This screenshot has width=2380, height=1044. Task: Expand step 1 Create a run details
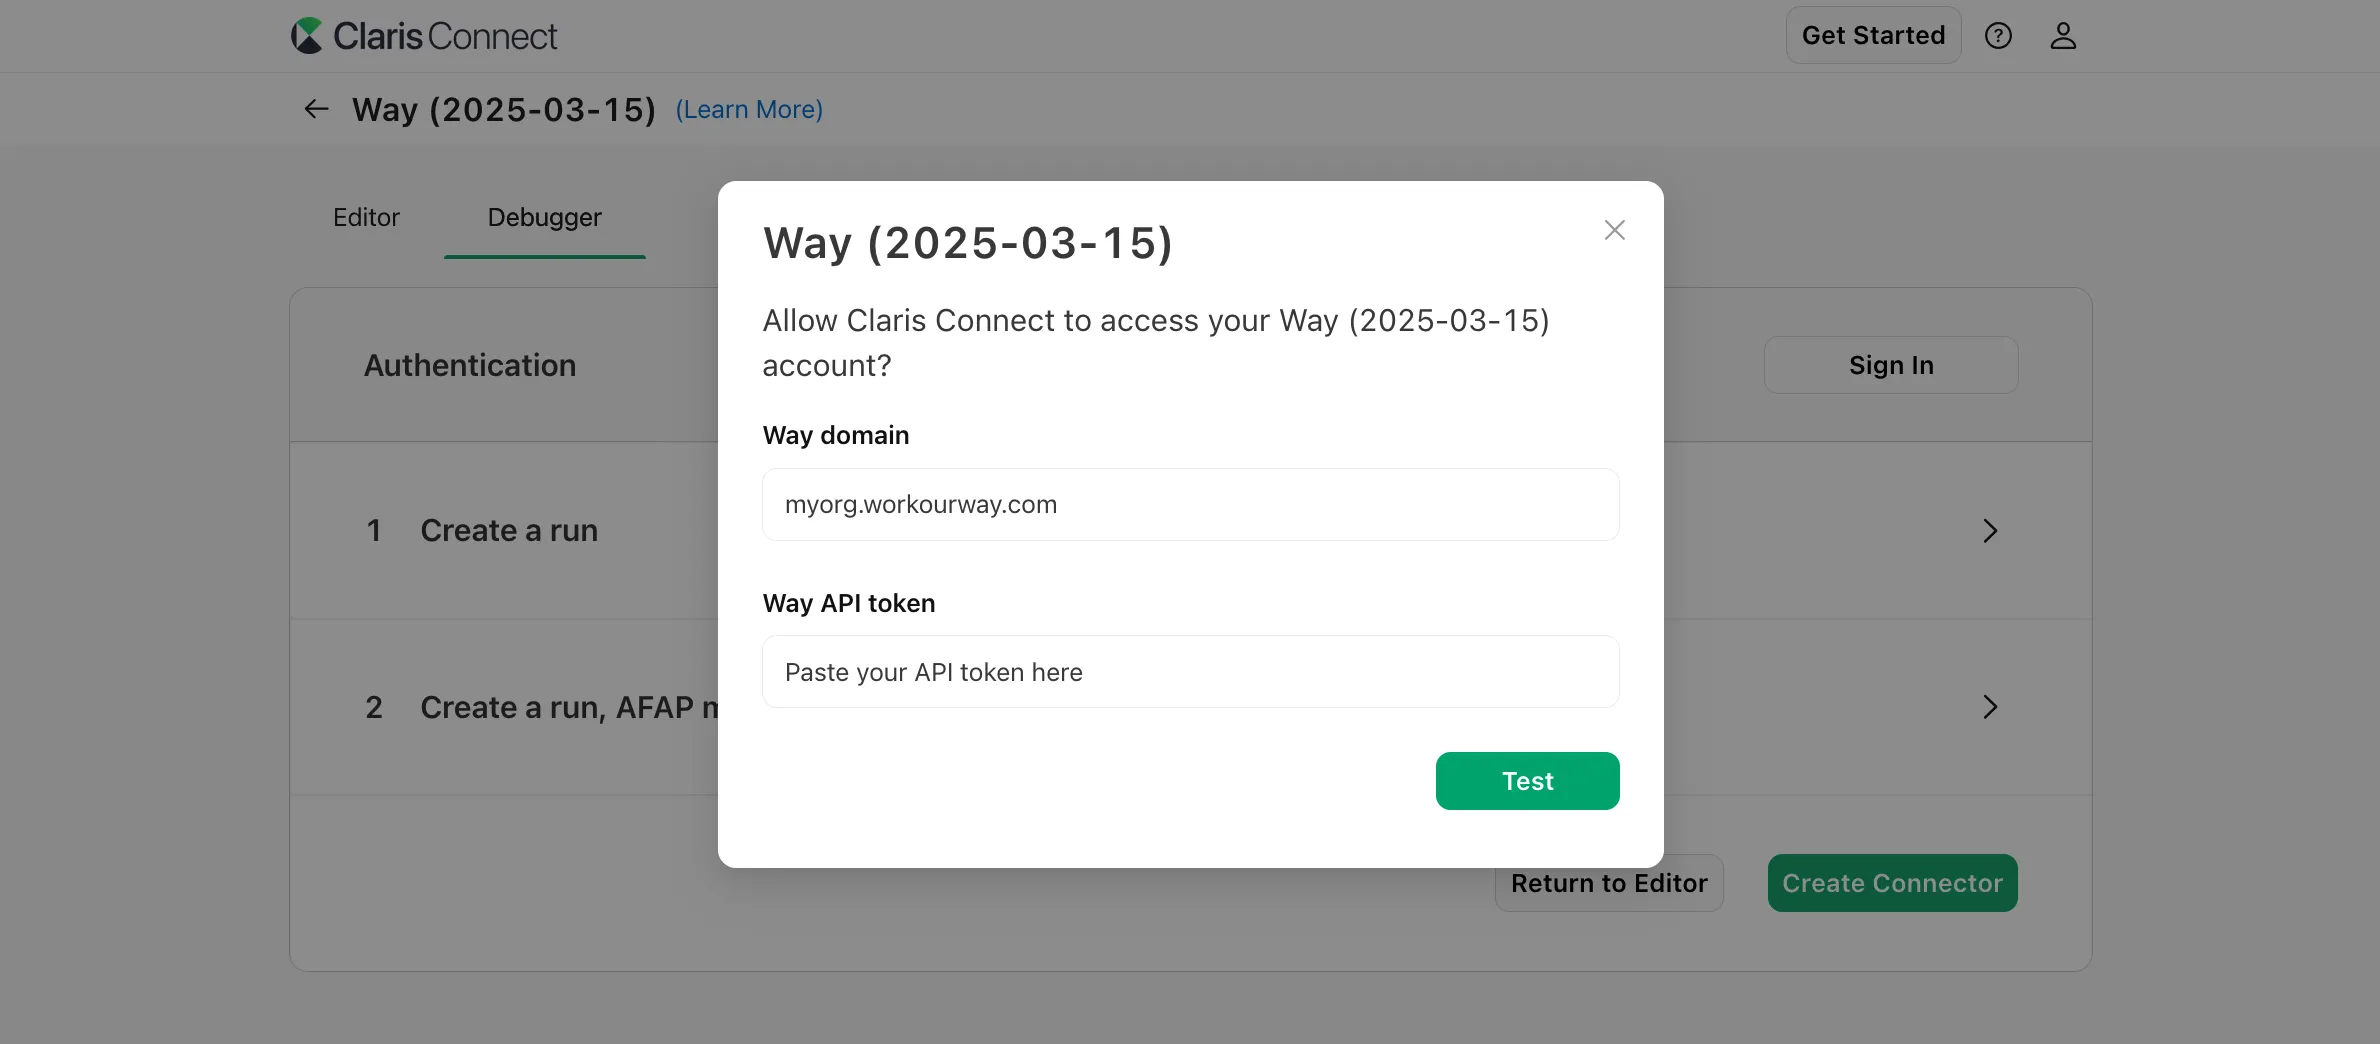pyautogui.click(x=508, y=530)
